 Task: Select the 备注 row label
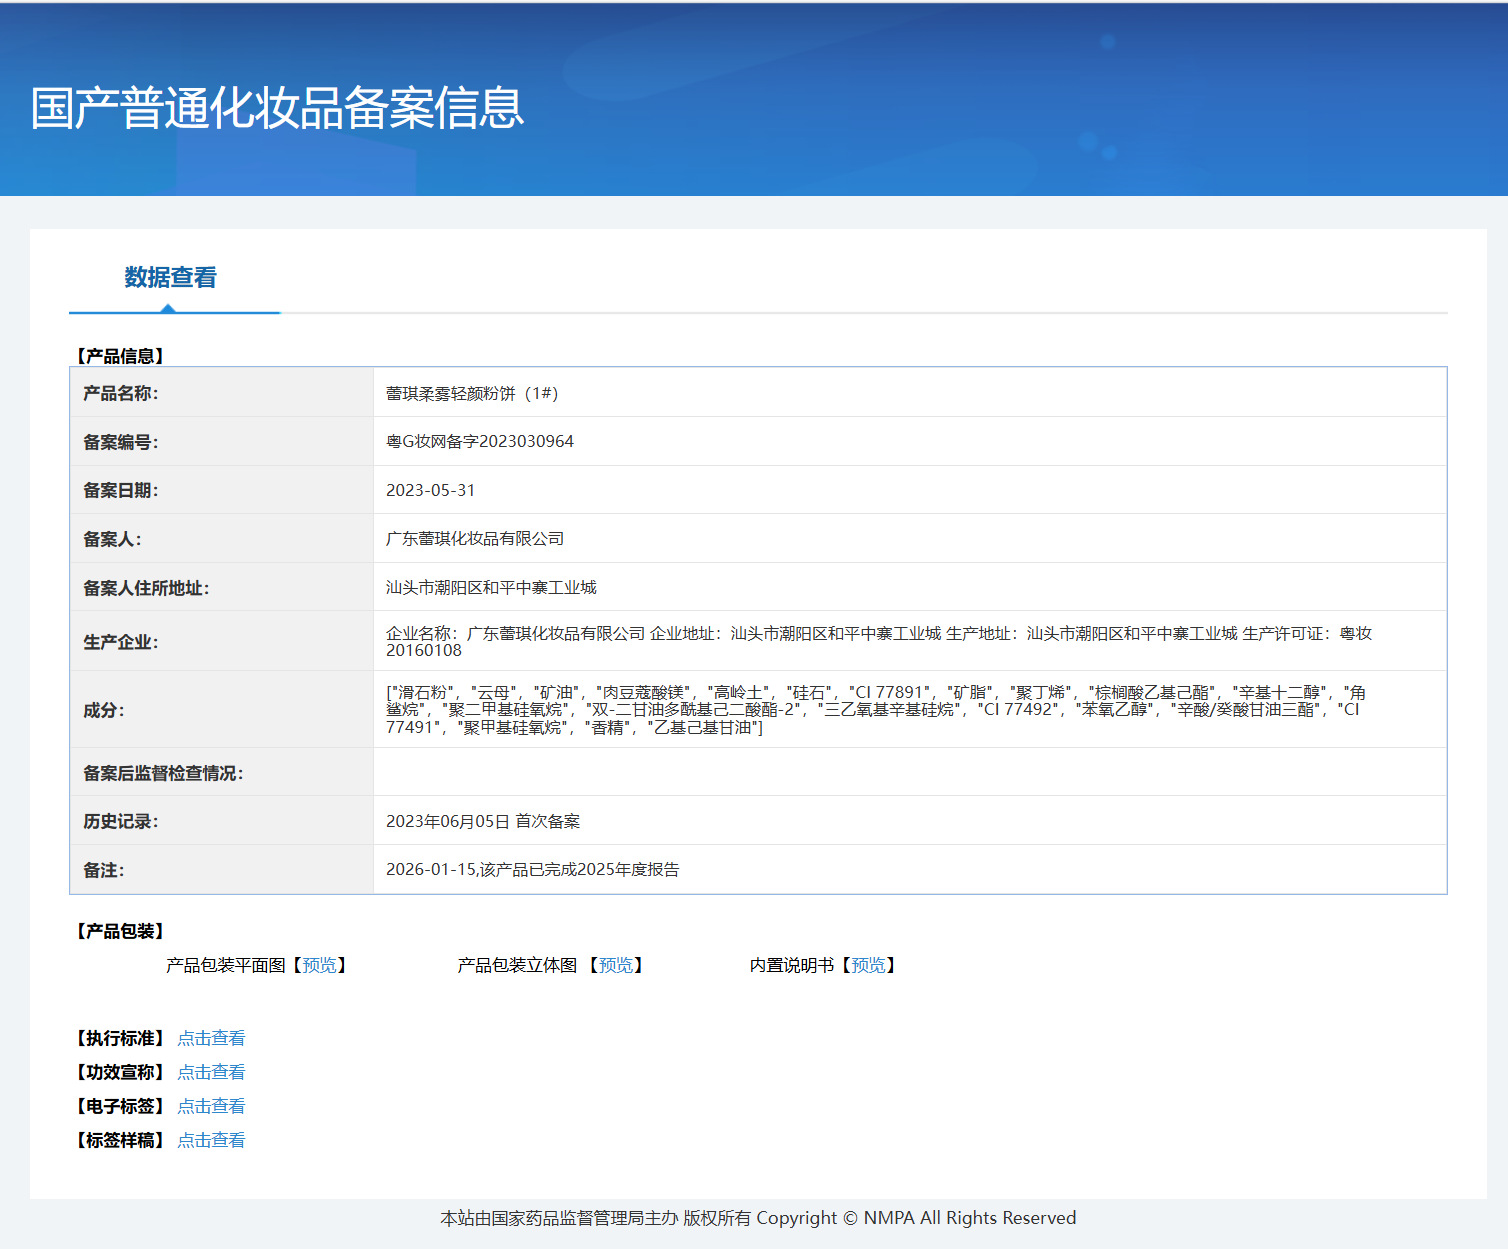point(104,870)
